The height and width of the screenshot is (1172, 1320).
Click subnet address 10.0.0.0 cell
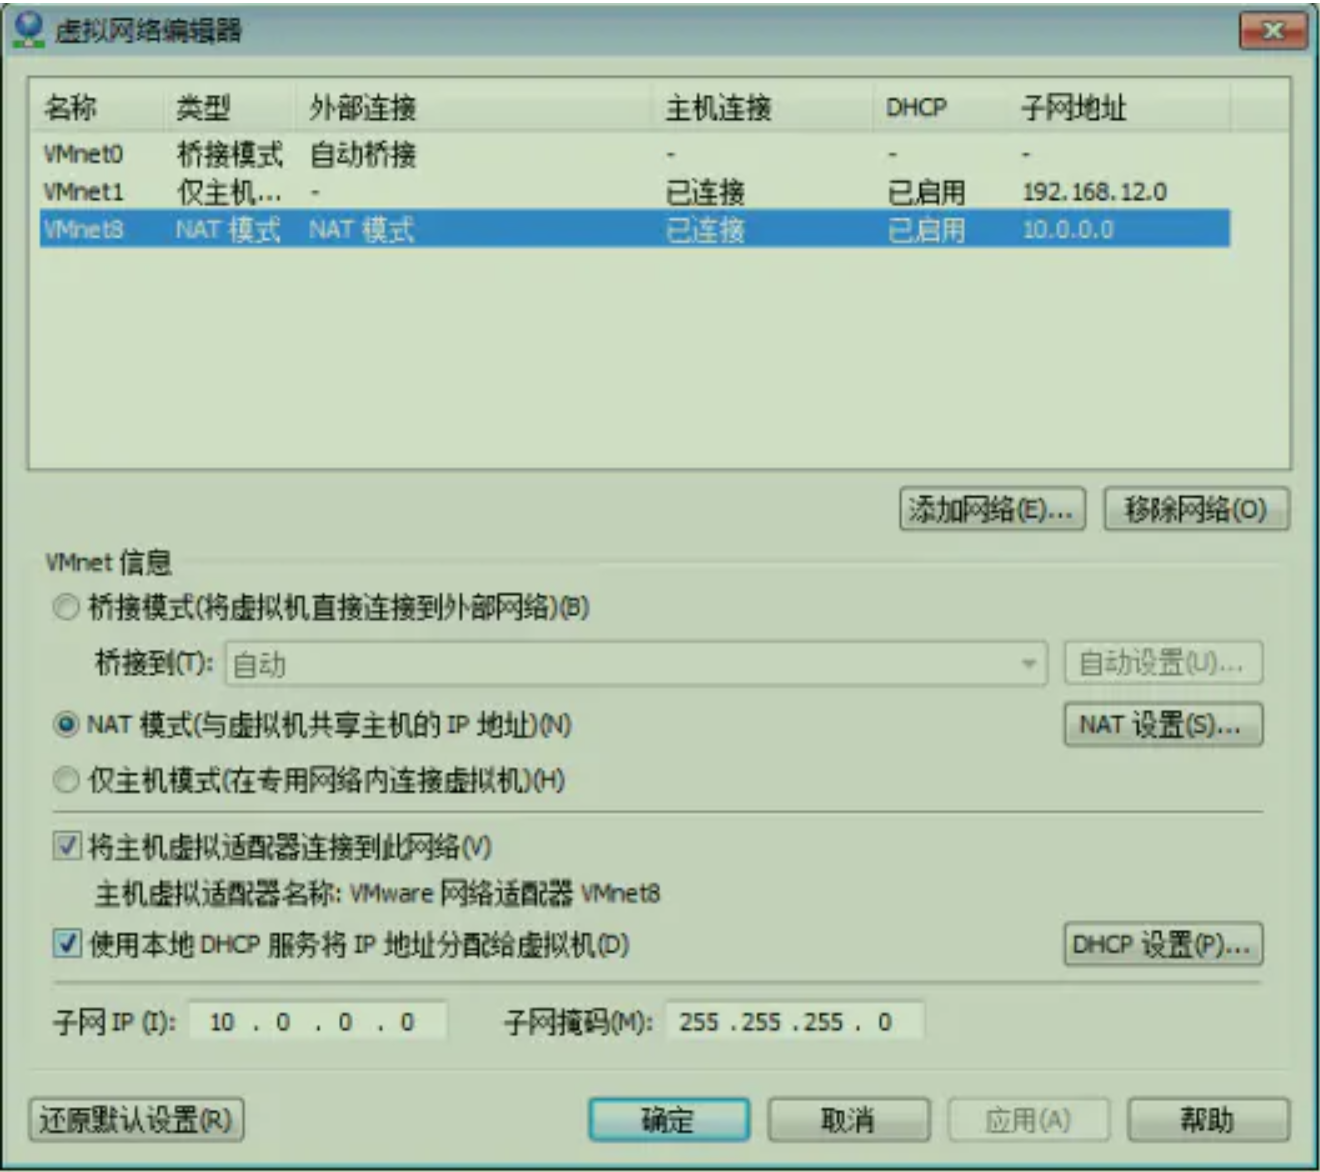[x=1067, y=229]
